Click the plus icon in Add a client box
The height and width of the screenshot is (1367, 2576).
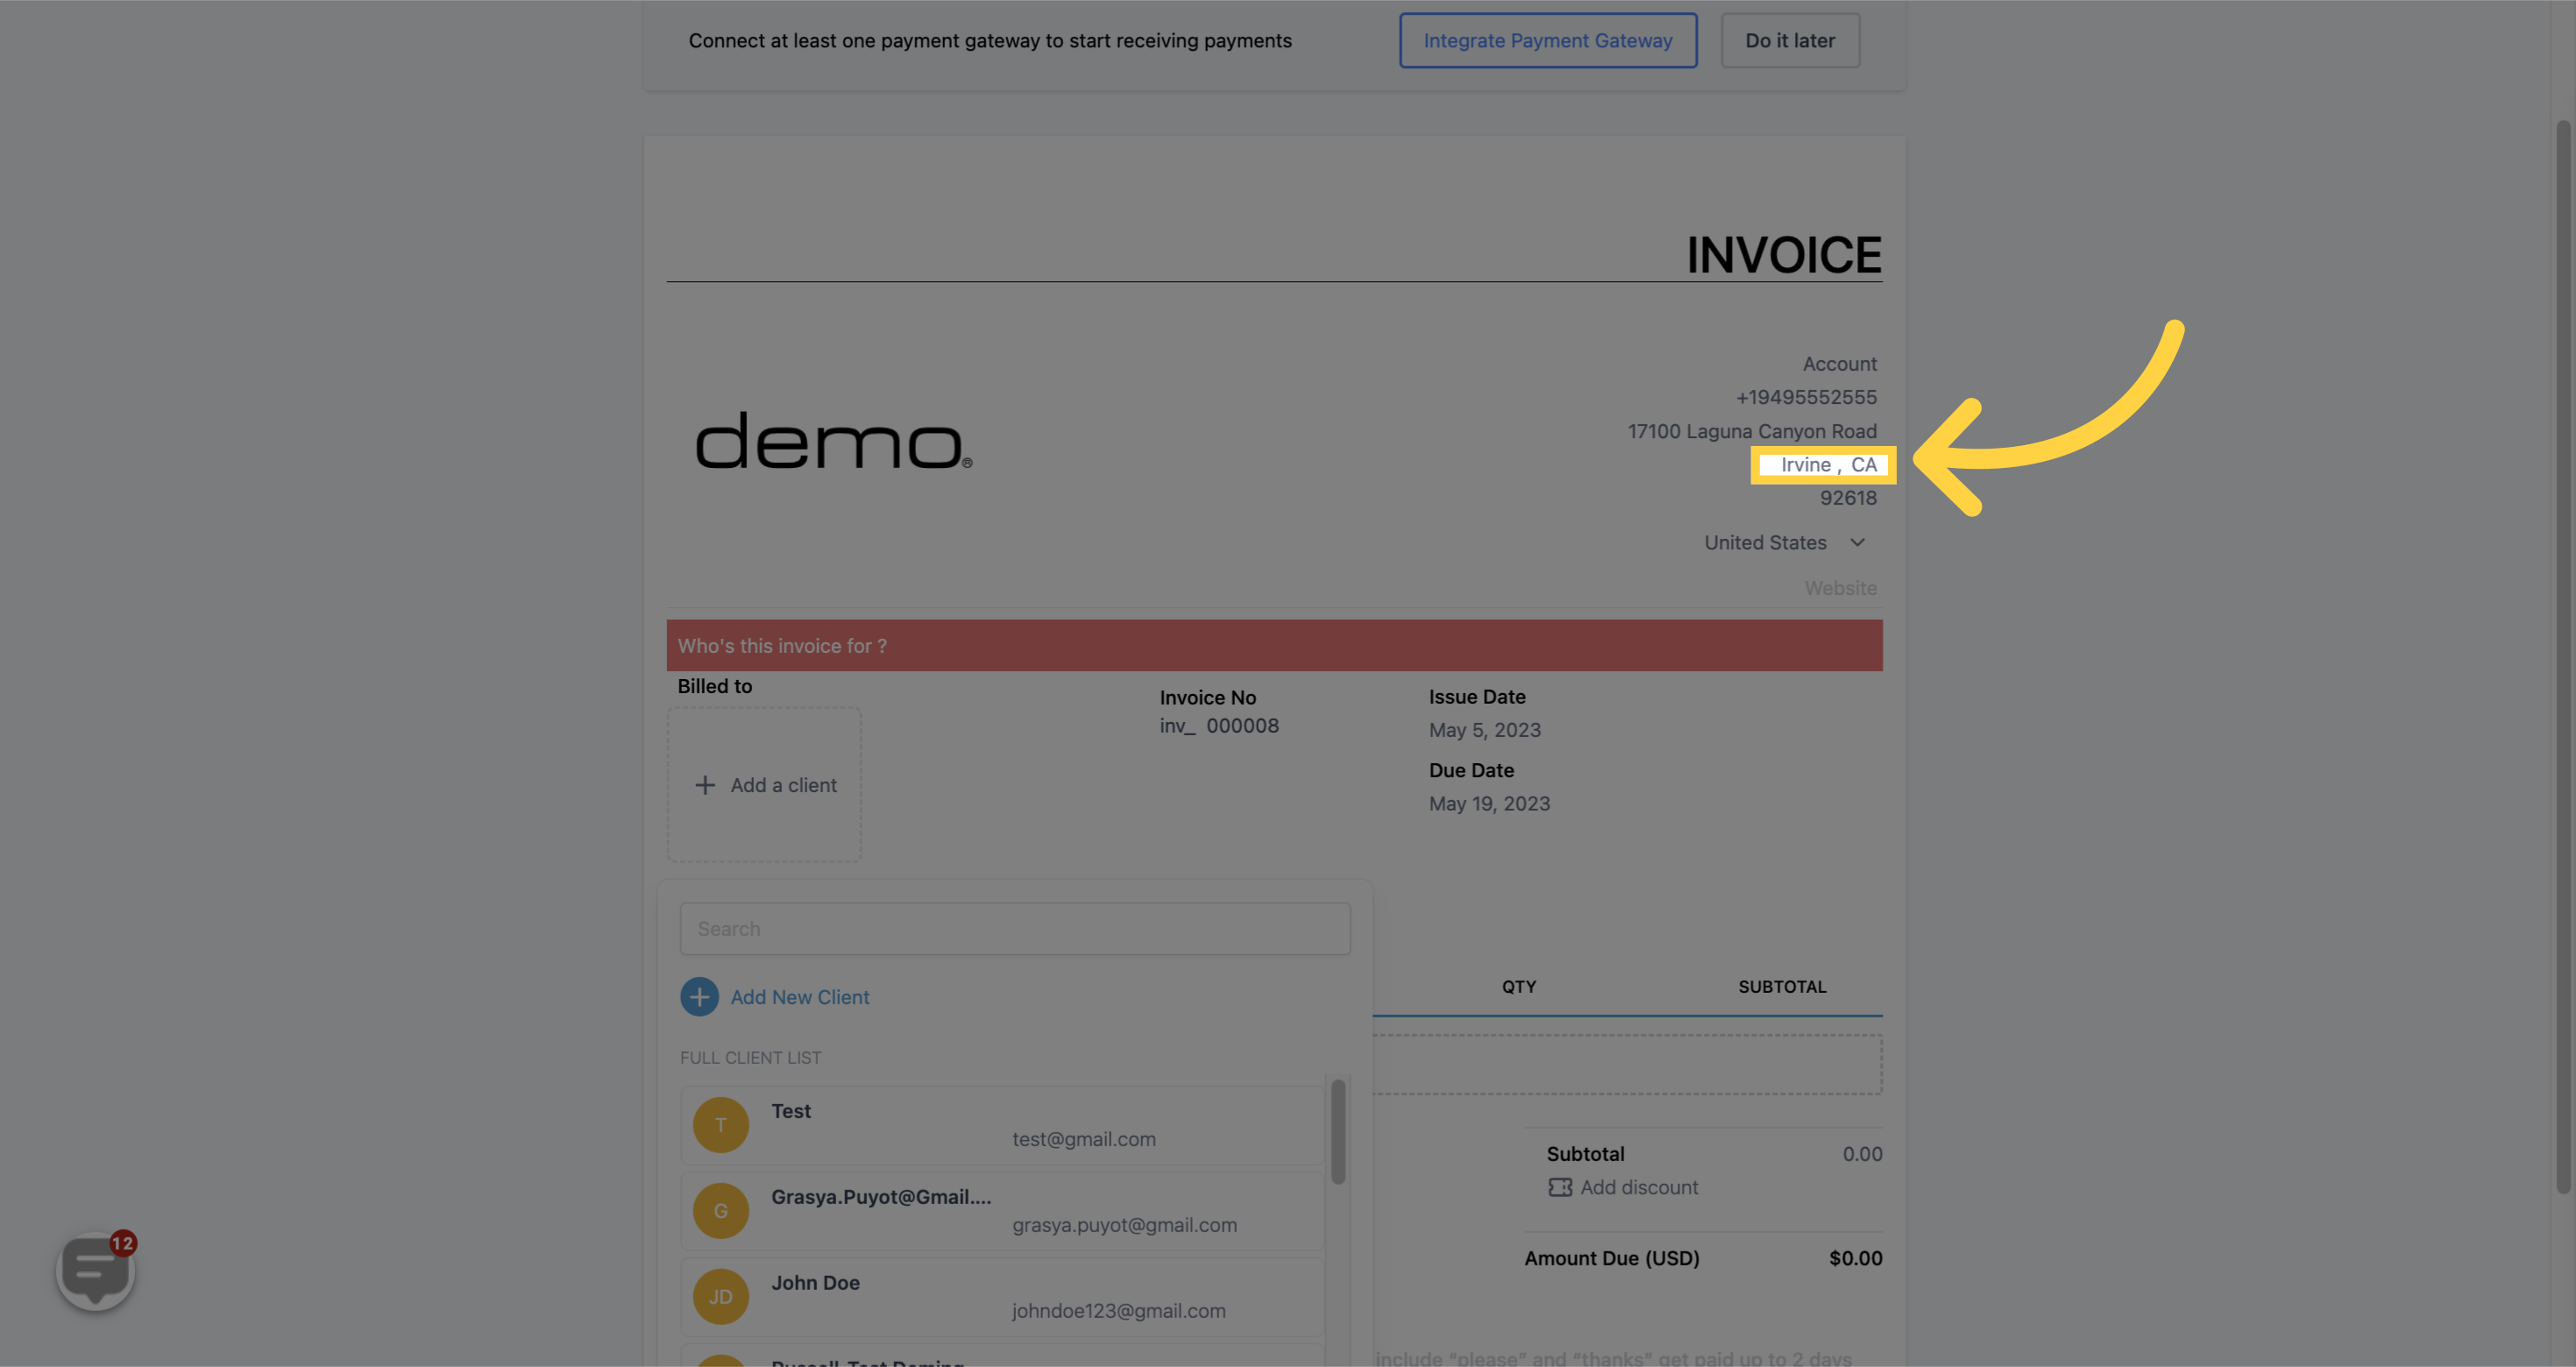(705, 785)
